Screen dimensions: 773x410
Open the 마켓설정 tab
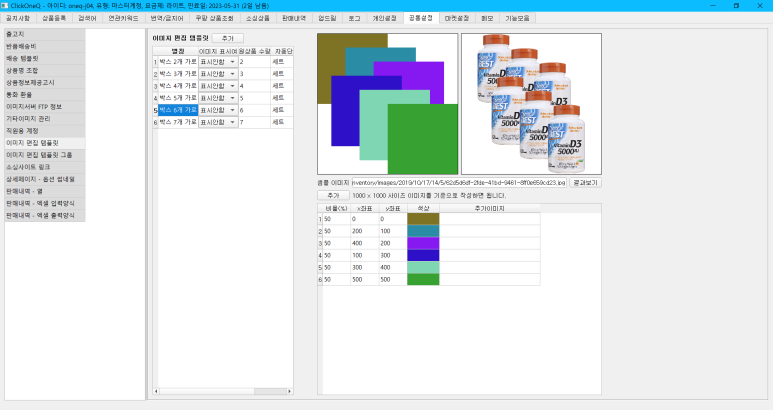click(457, 18)
